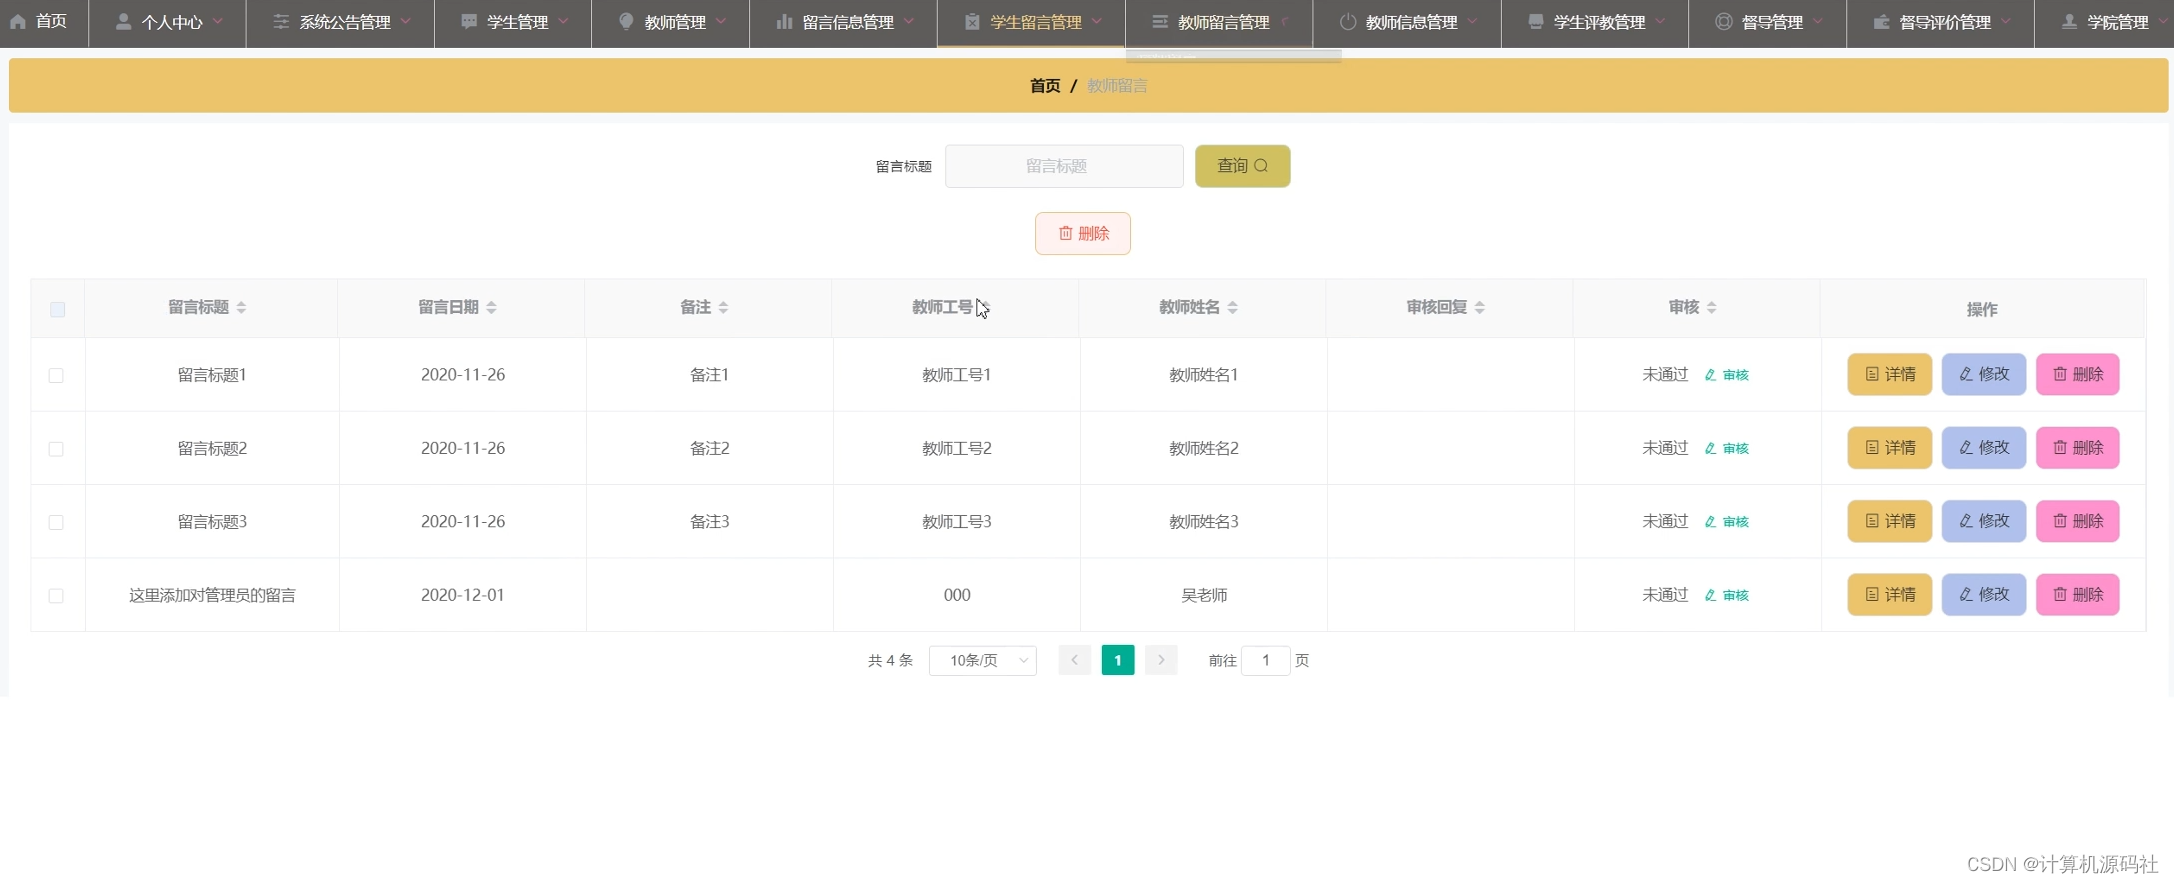Click the 前往 page number input
The width and height of the screenshot is (2174, 883).
click(x=1266, y=660)
